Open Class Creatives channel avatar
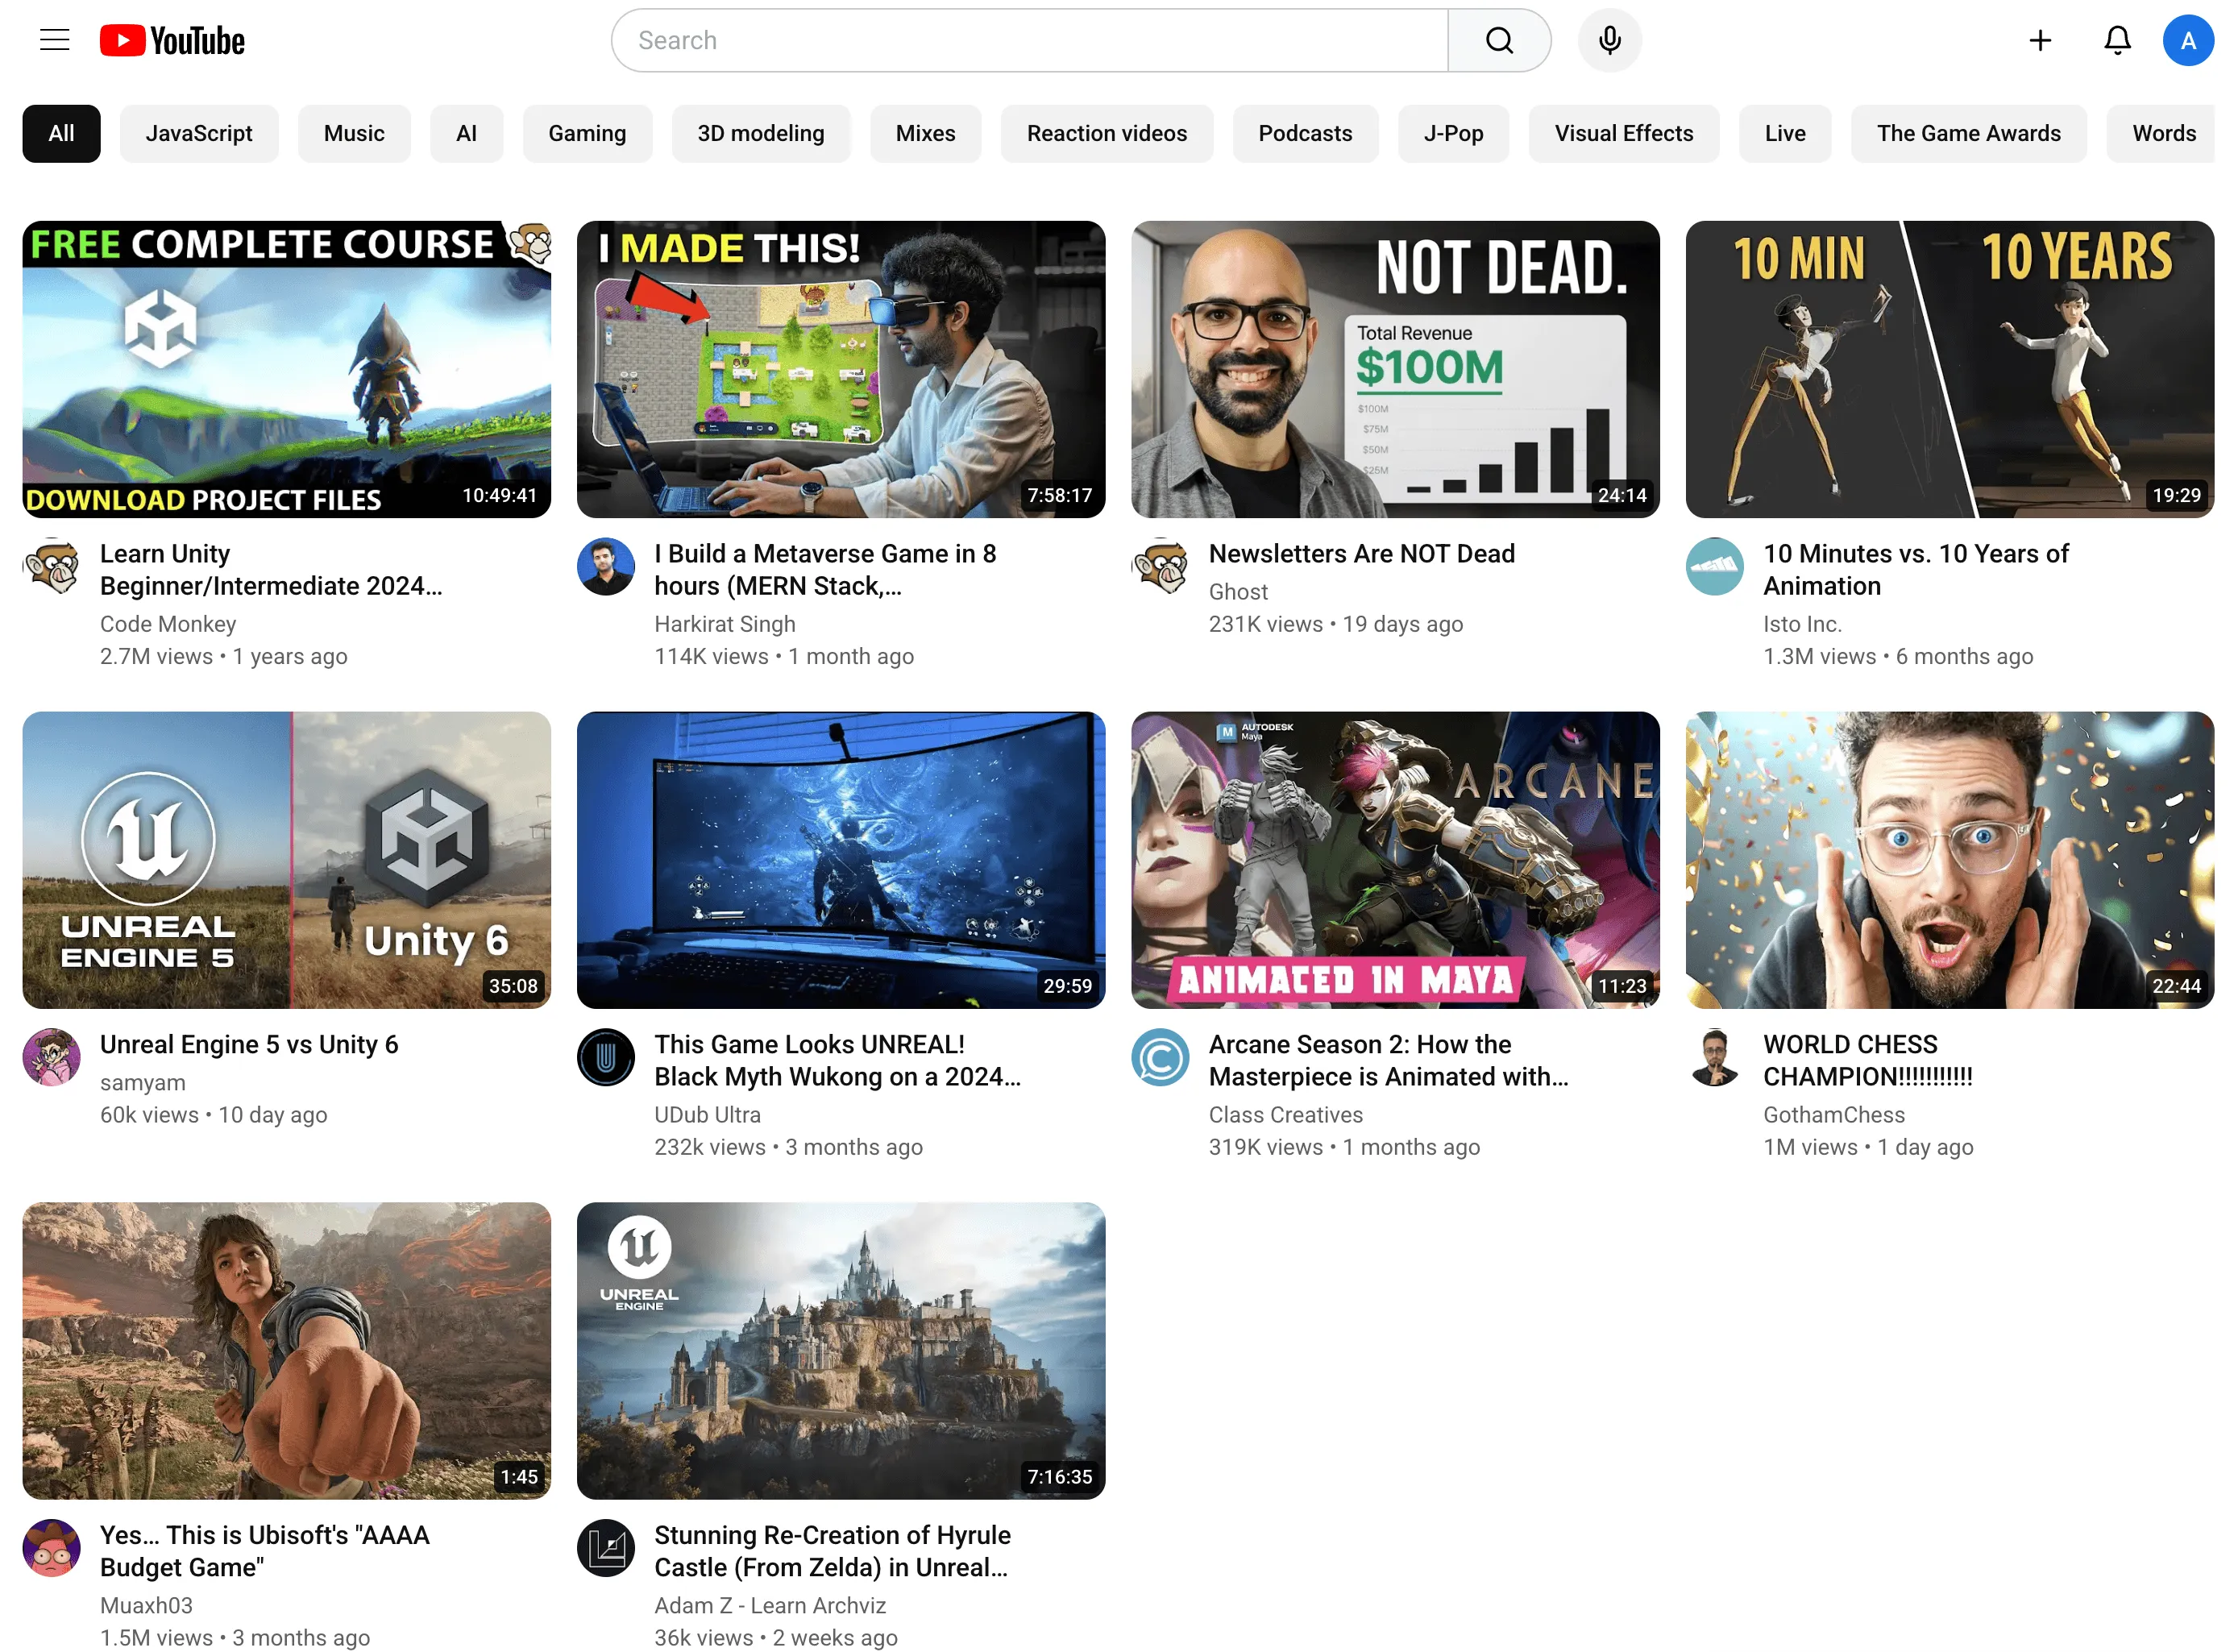The image size is (2234, 1652). click(1160, 1057)
